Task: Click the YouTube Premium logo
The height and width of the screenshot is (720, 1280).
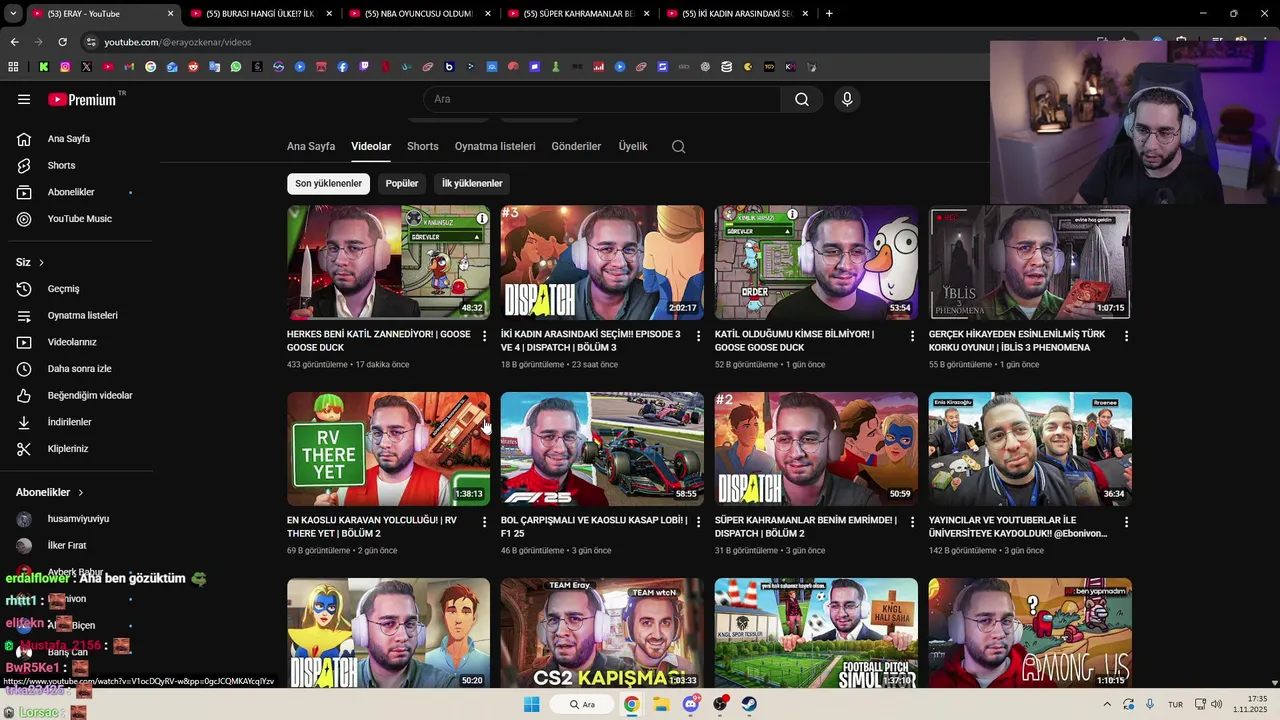Action: pyautogui.click(x=83, y=99)
